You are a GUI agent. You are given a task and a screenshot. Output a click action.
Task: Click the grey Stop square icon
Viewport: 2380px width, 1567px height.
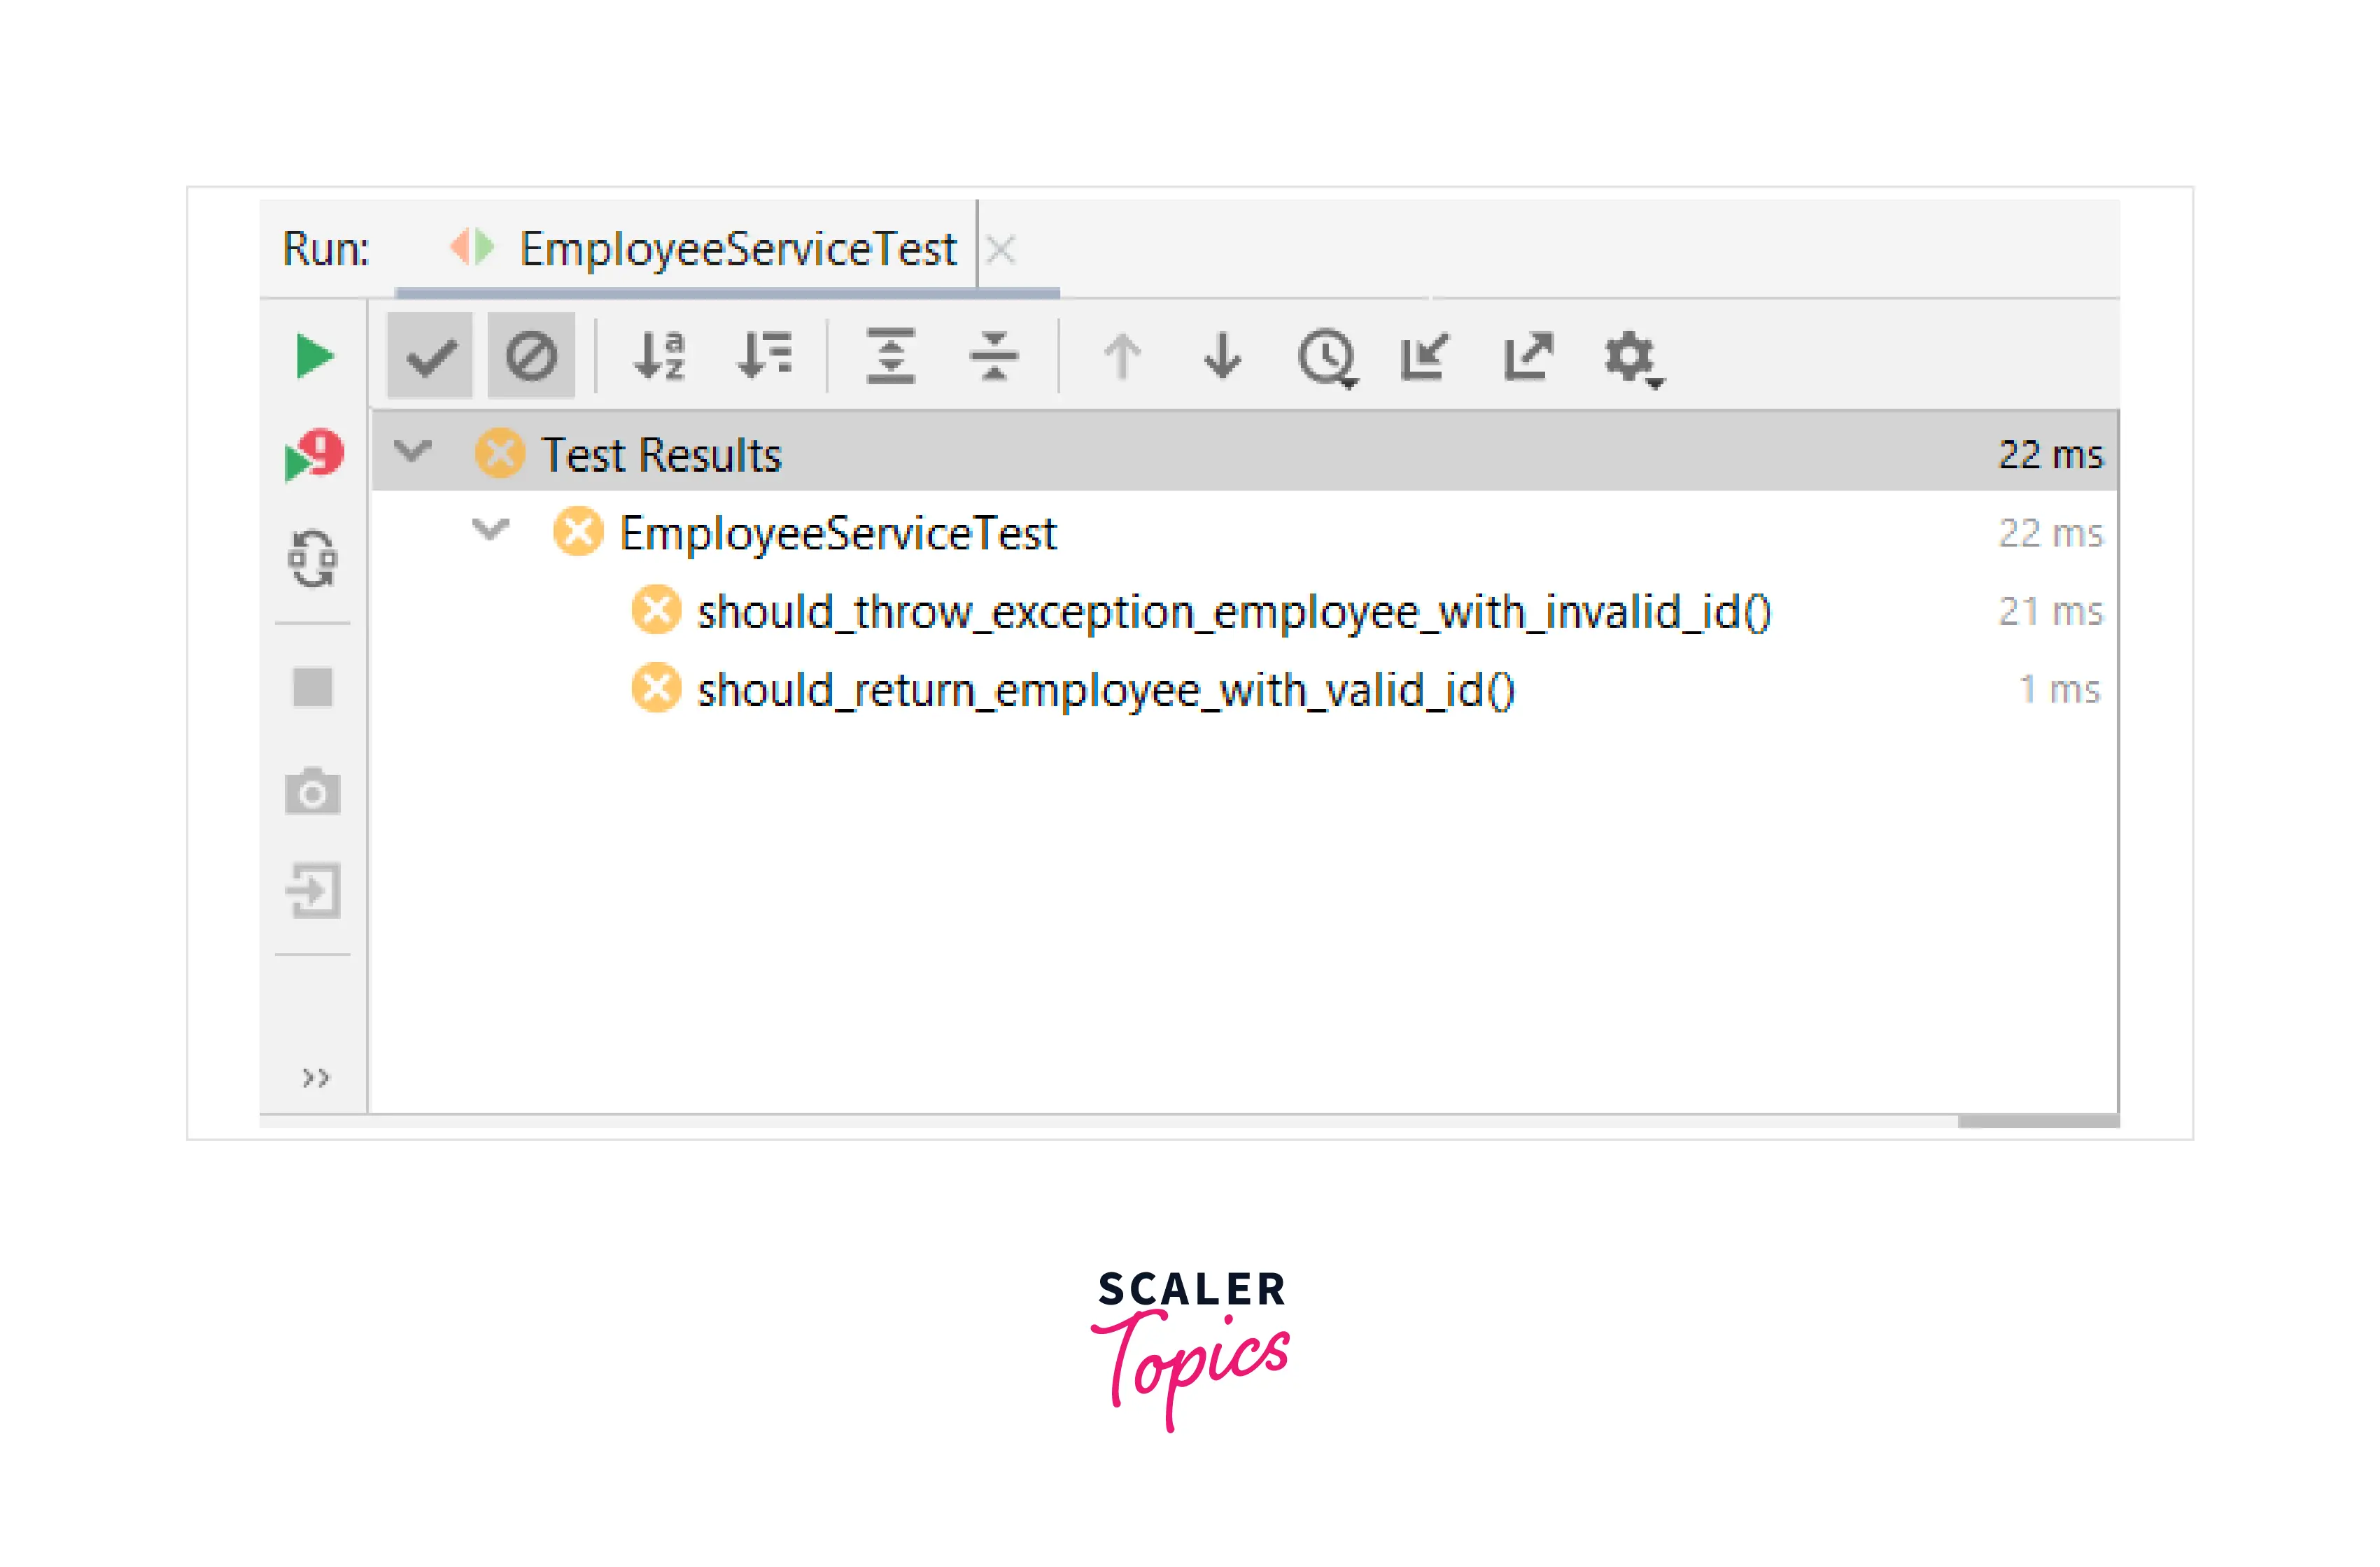tap(313, 688)
